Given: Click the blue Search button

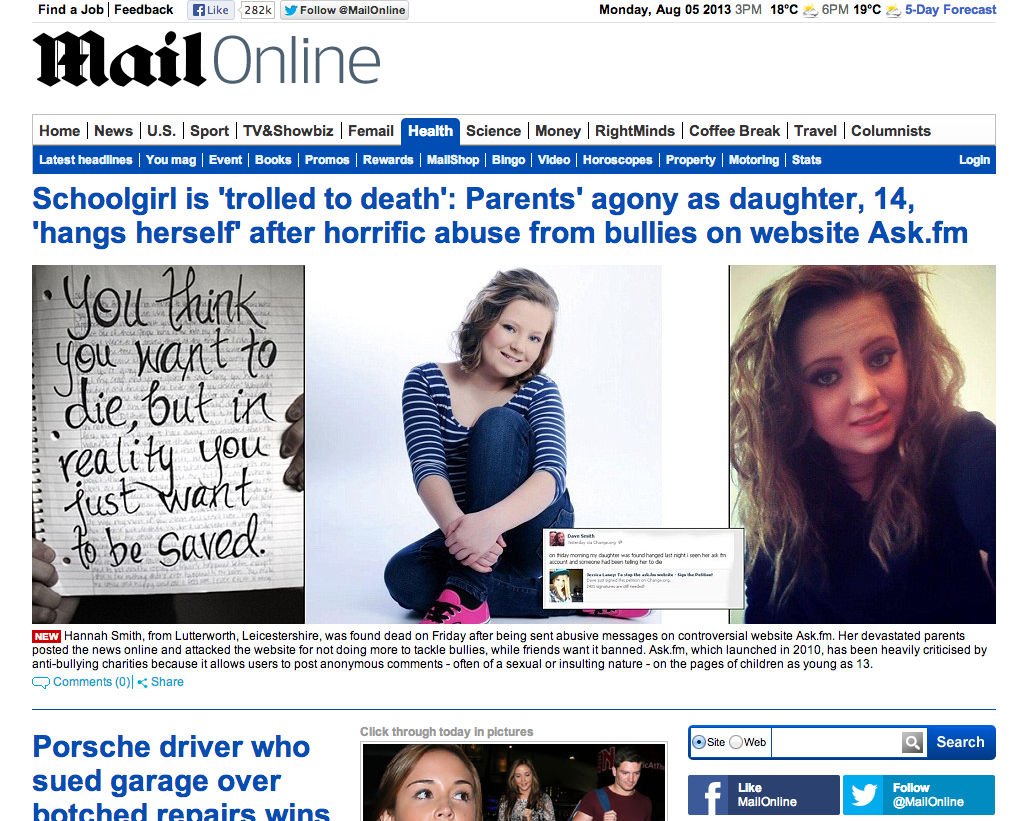Looking at the screenshot, I should (x=960, y=742).
